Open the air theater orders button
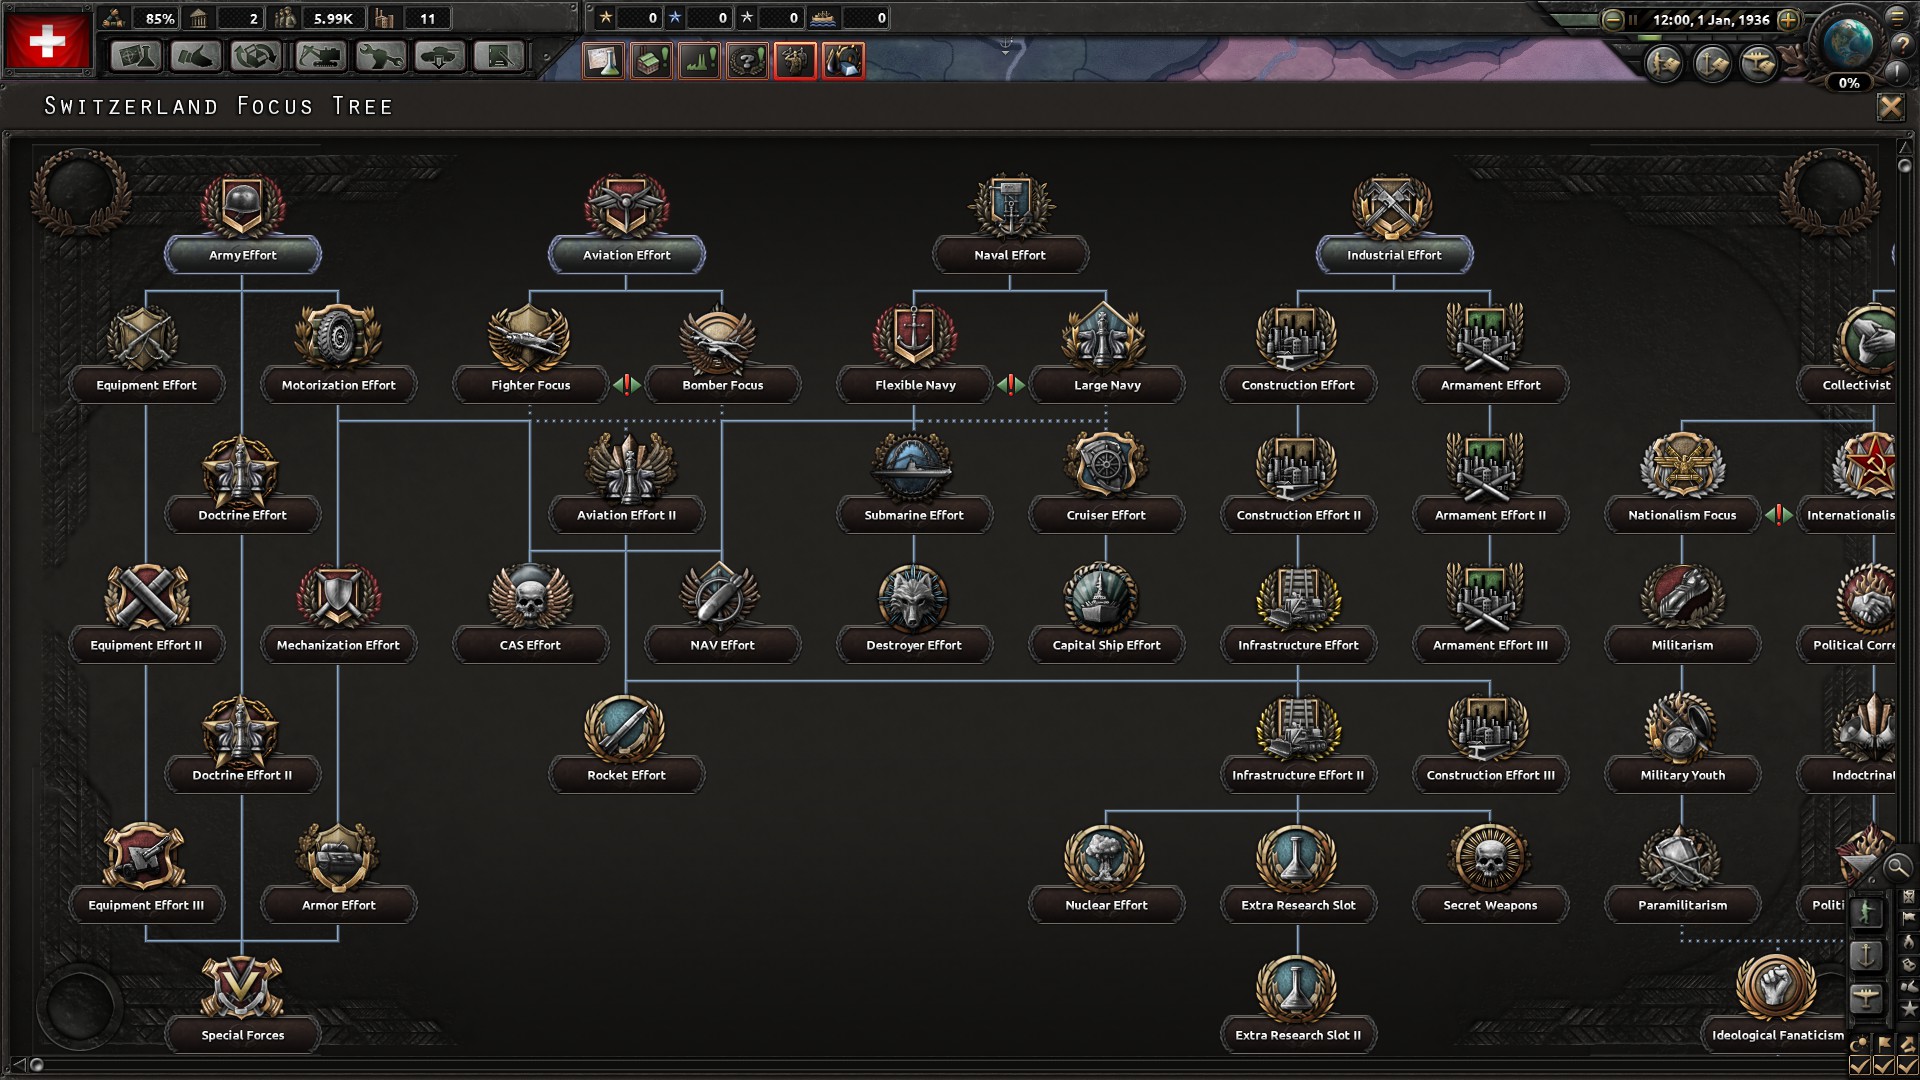 tap(1757, 65)
